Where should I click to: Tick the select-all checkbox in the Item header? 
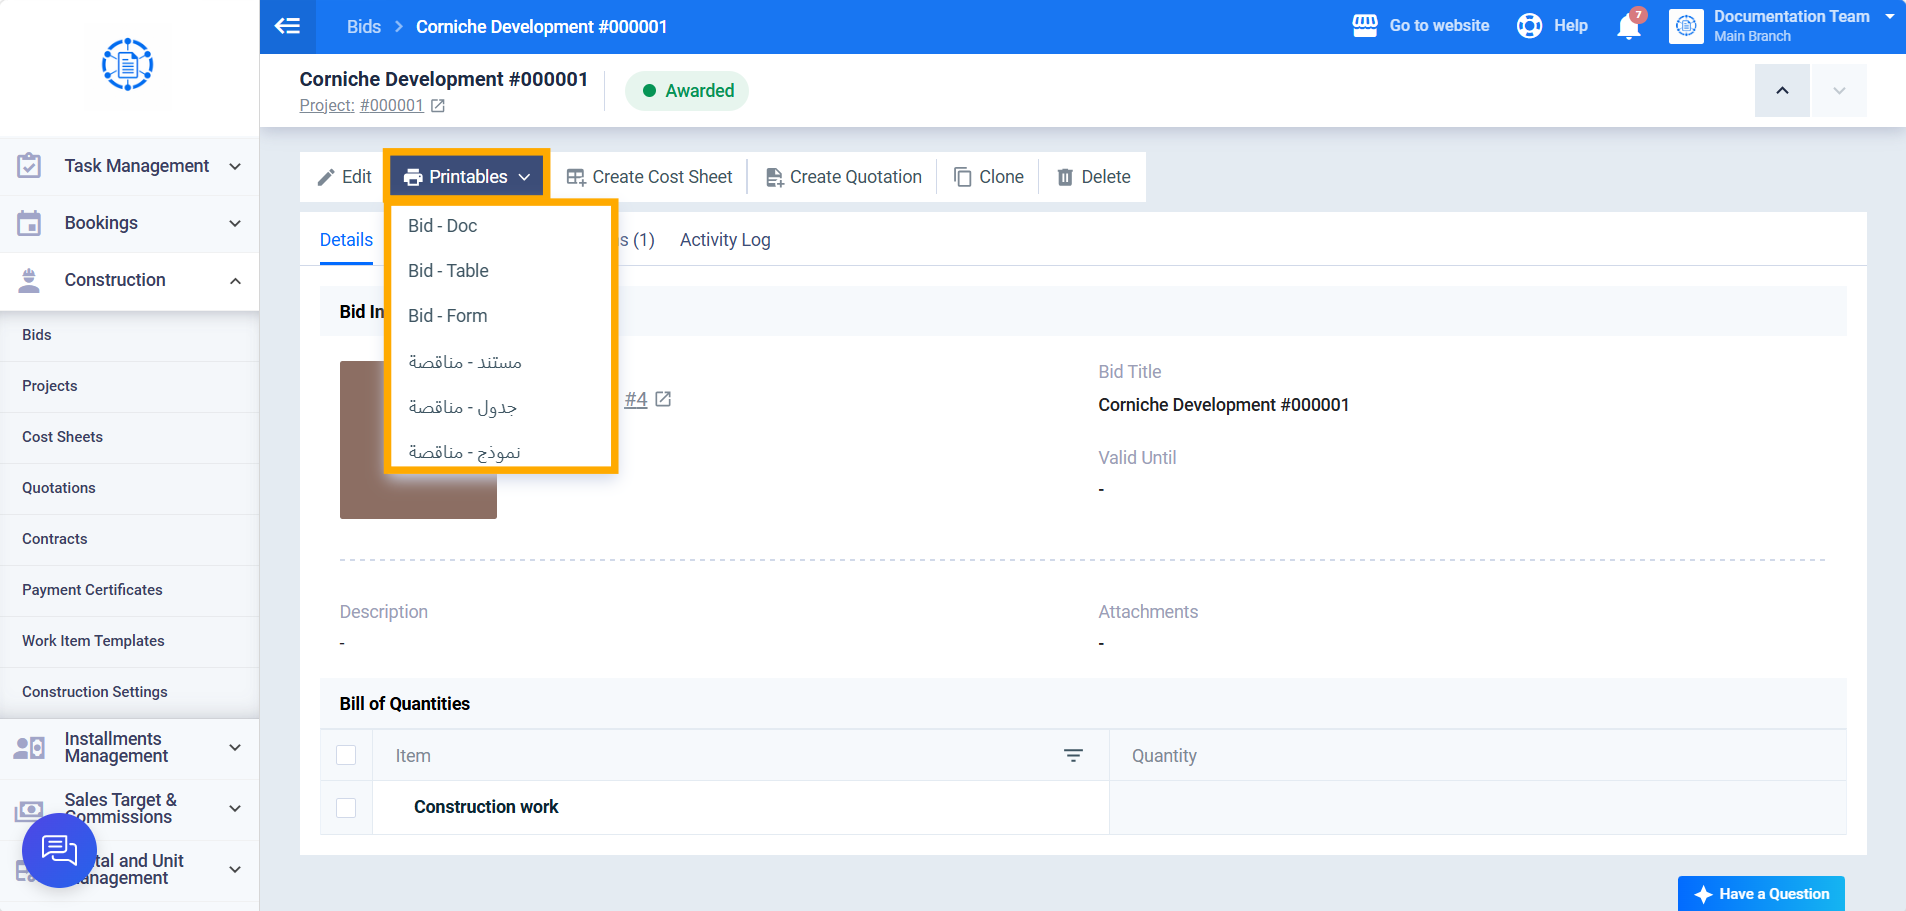pos(346,755)
